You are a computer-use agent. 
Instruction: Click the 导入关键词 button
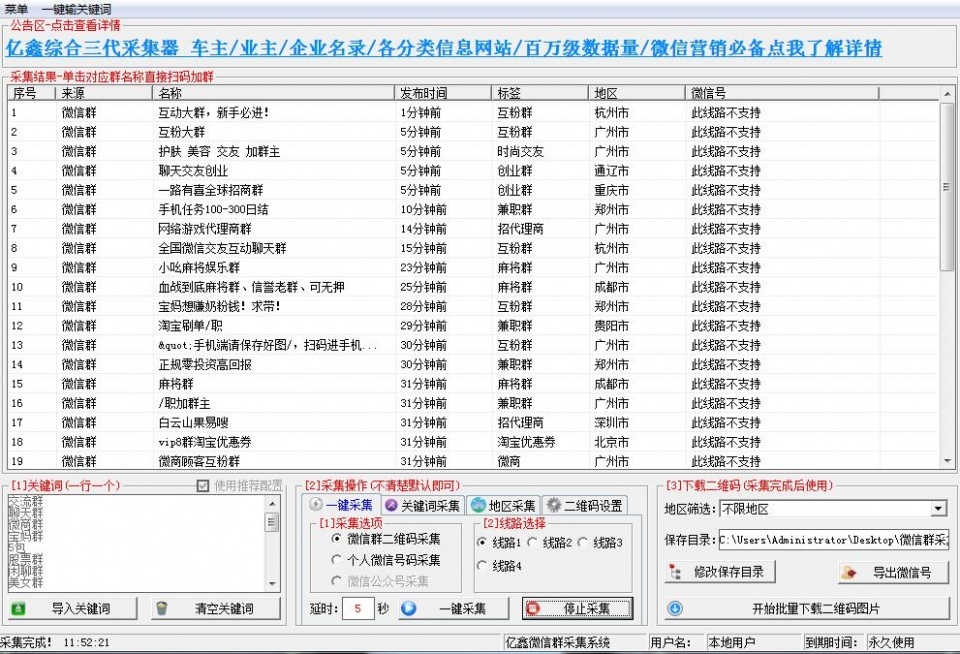pyautogui.click(x=73, y=609)
